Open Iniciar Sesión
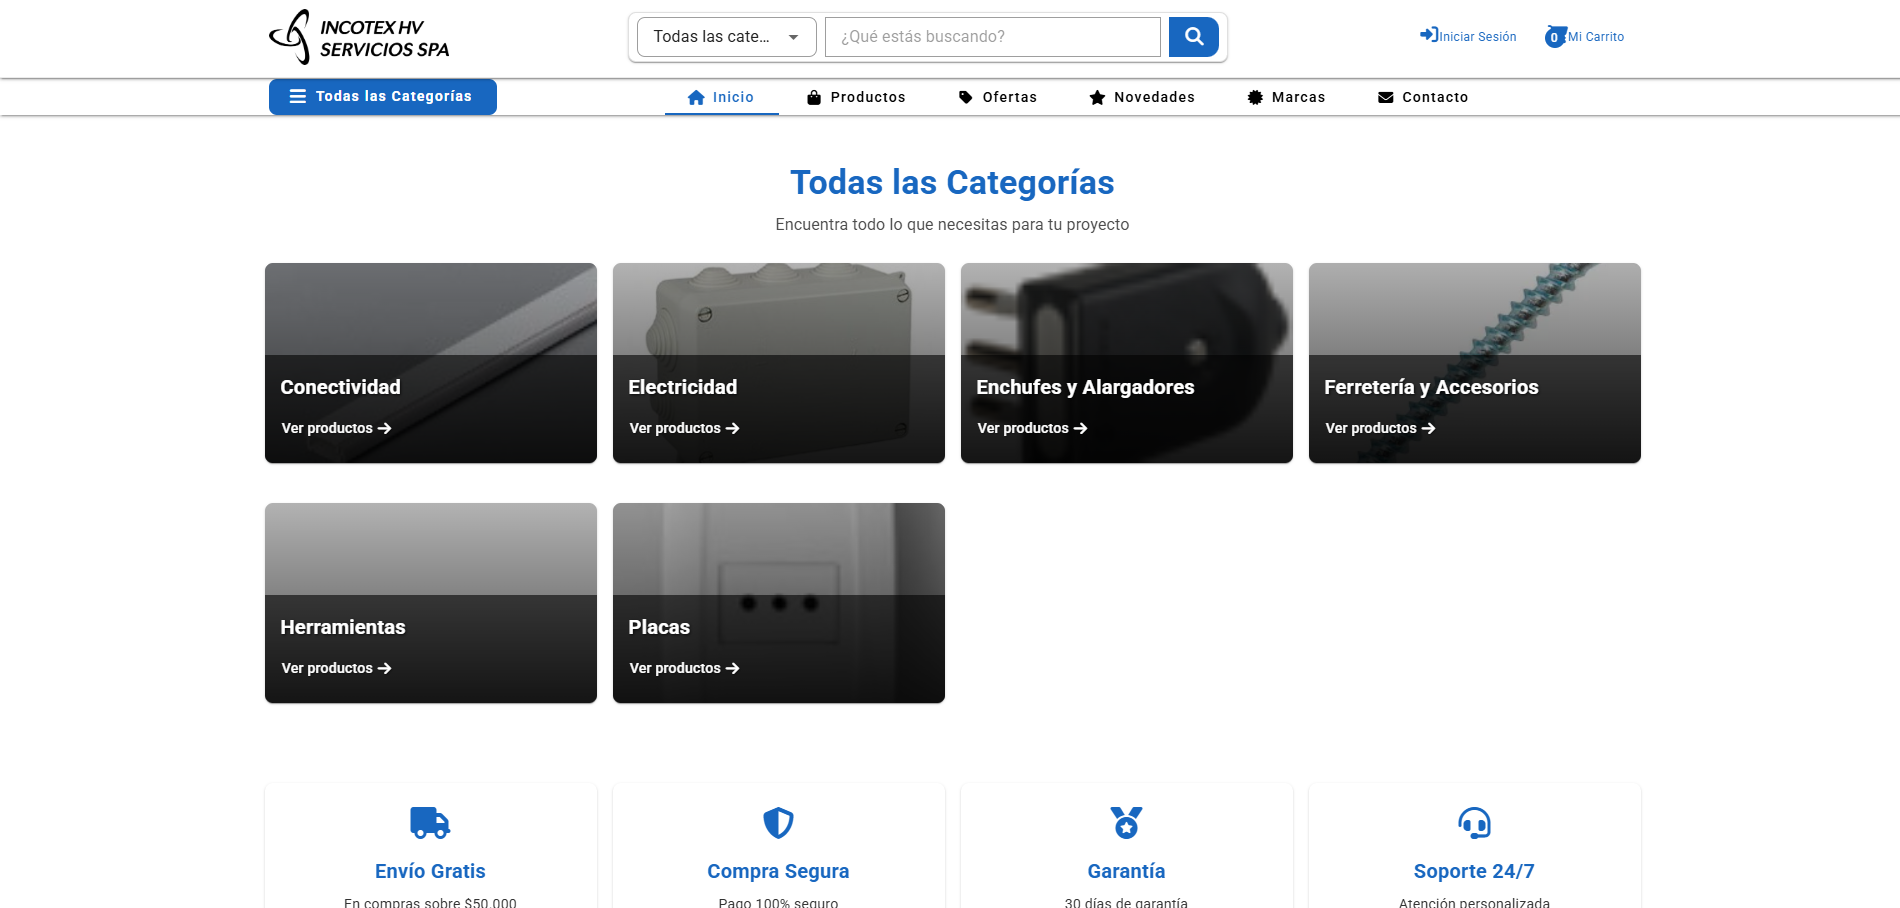 (x=1474, y=36)
